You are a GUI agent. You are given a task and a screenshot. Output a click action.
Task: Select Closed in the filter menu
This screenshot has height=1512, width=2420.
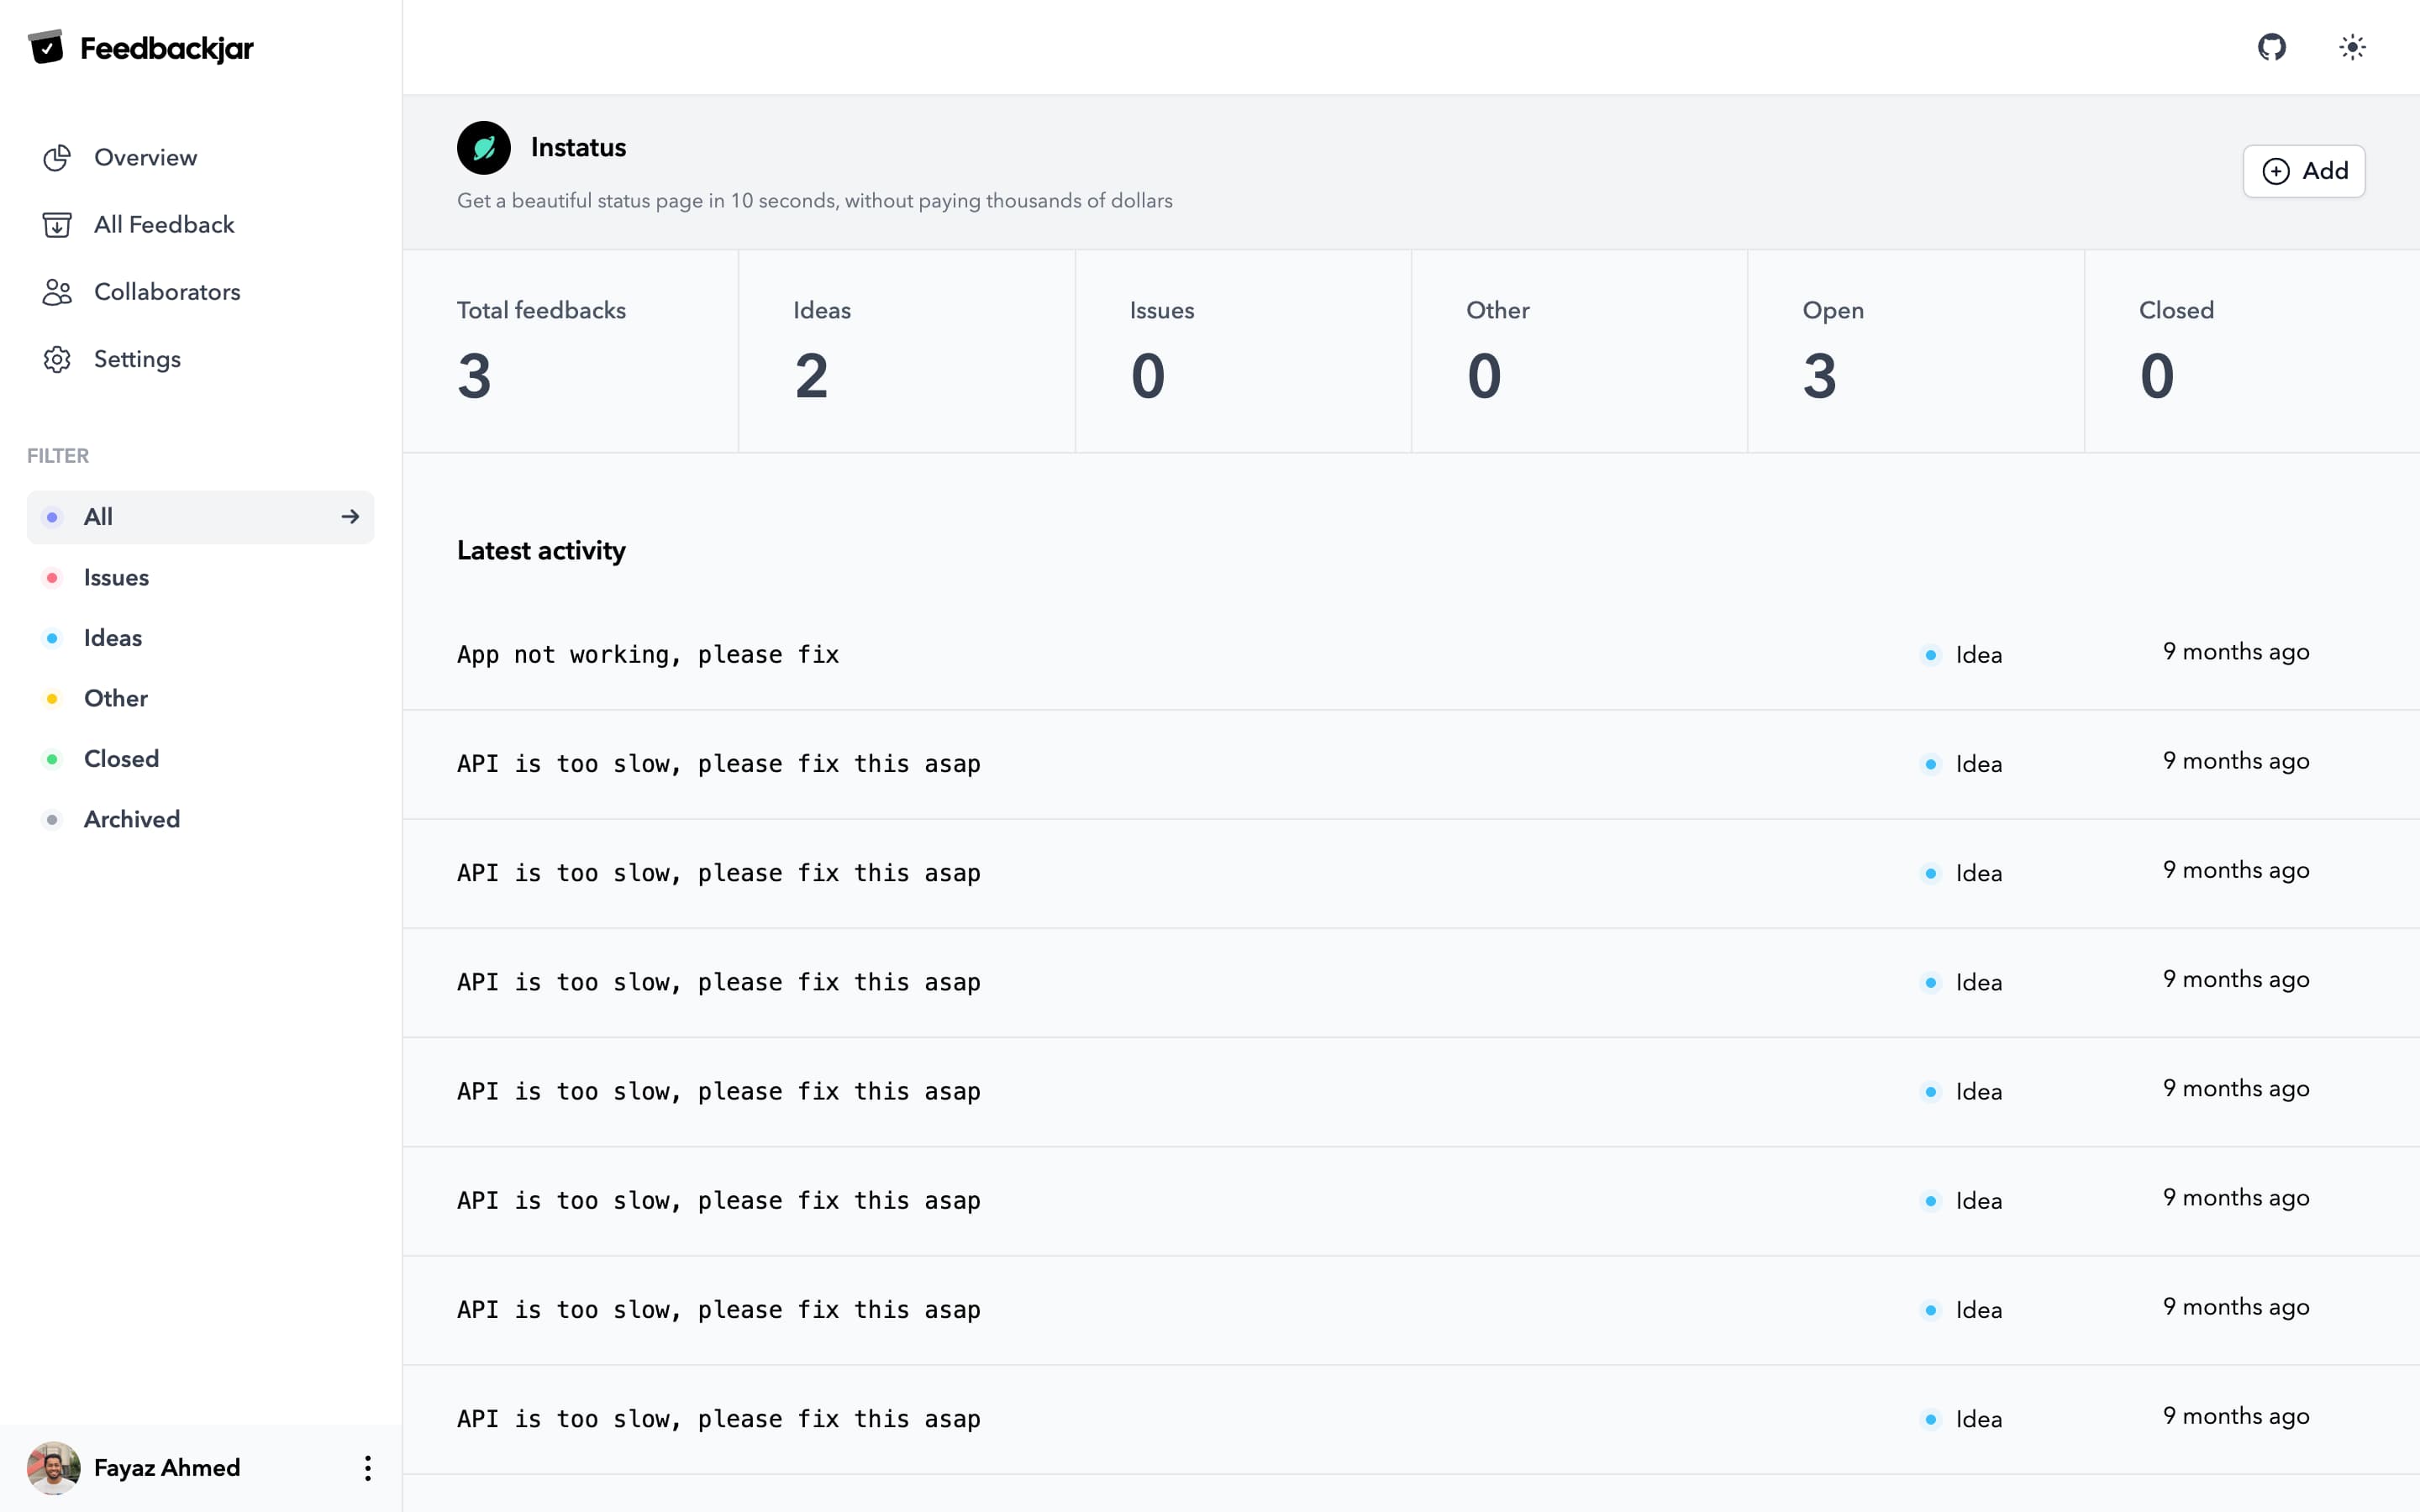click(120, 758)
